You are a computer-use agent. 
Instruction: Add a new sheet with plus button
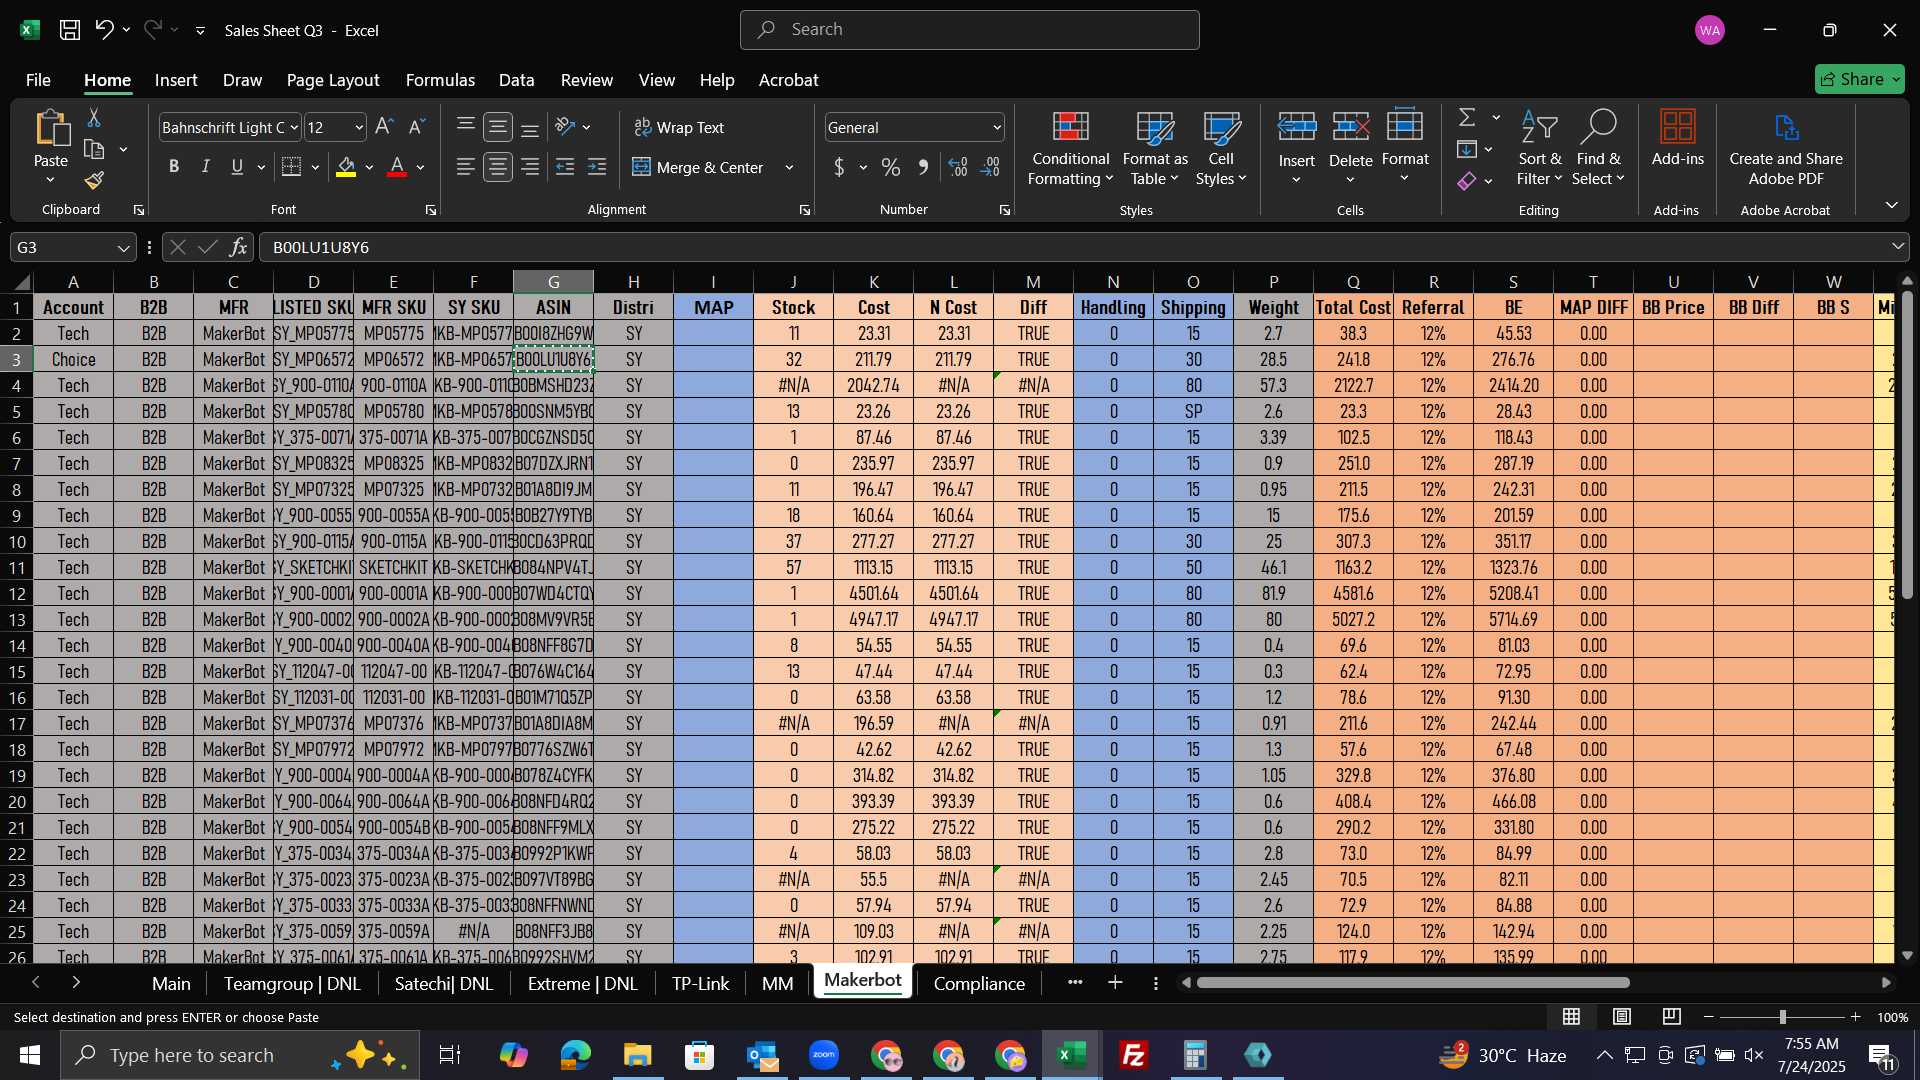[1115, 984]
